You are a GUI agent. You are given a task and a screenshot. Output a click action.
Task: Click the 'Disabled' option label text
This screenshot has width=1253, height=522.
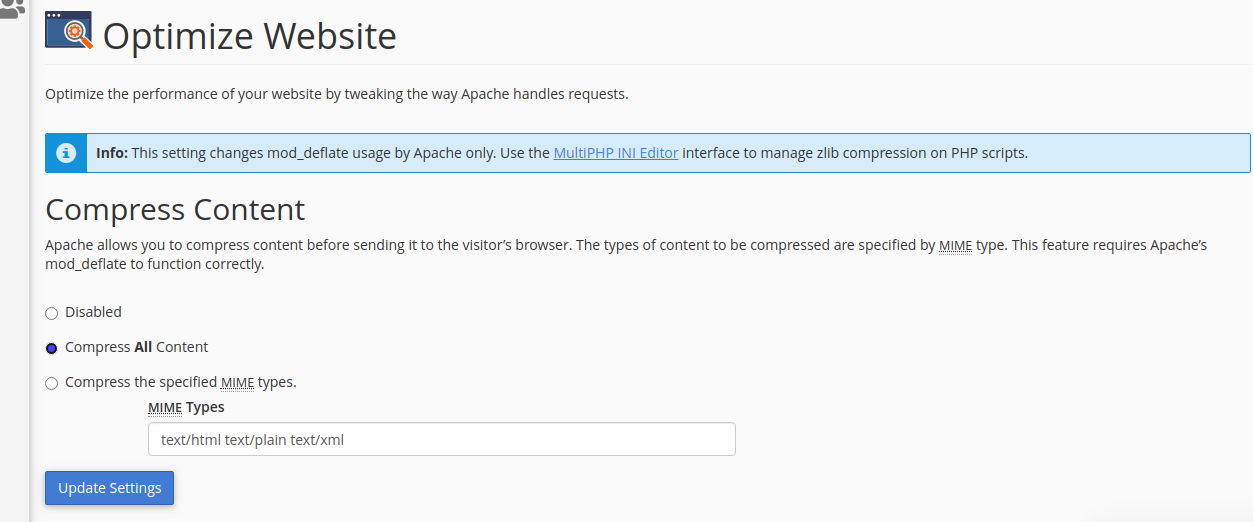click(93, 313)
